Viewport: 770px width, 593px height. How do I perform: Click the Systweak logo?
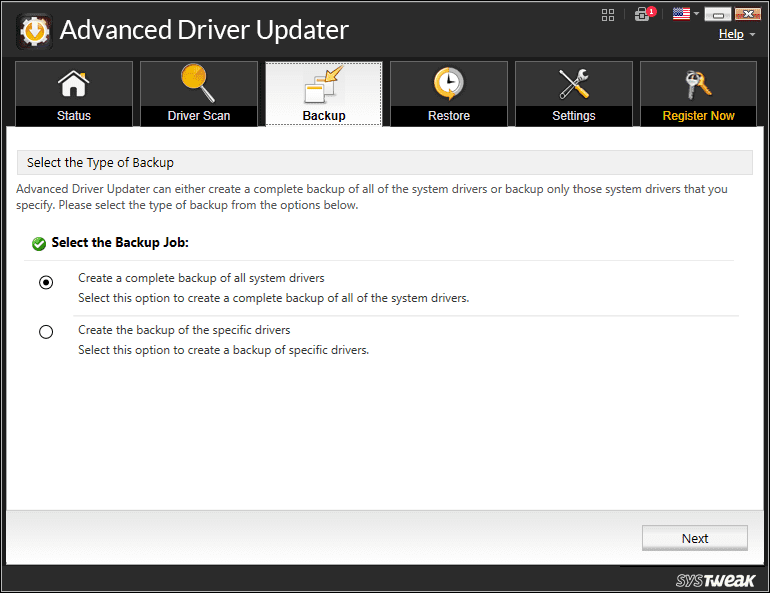click(x=715, y=581)
